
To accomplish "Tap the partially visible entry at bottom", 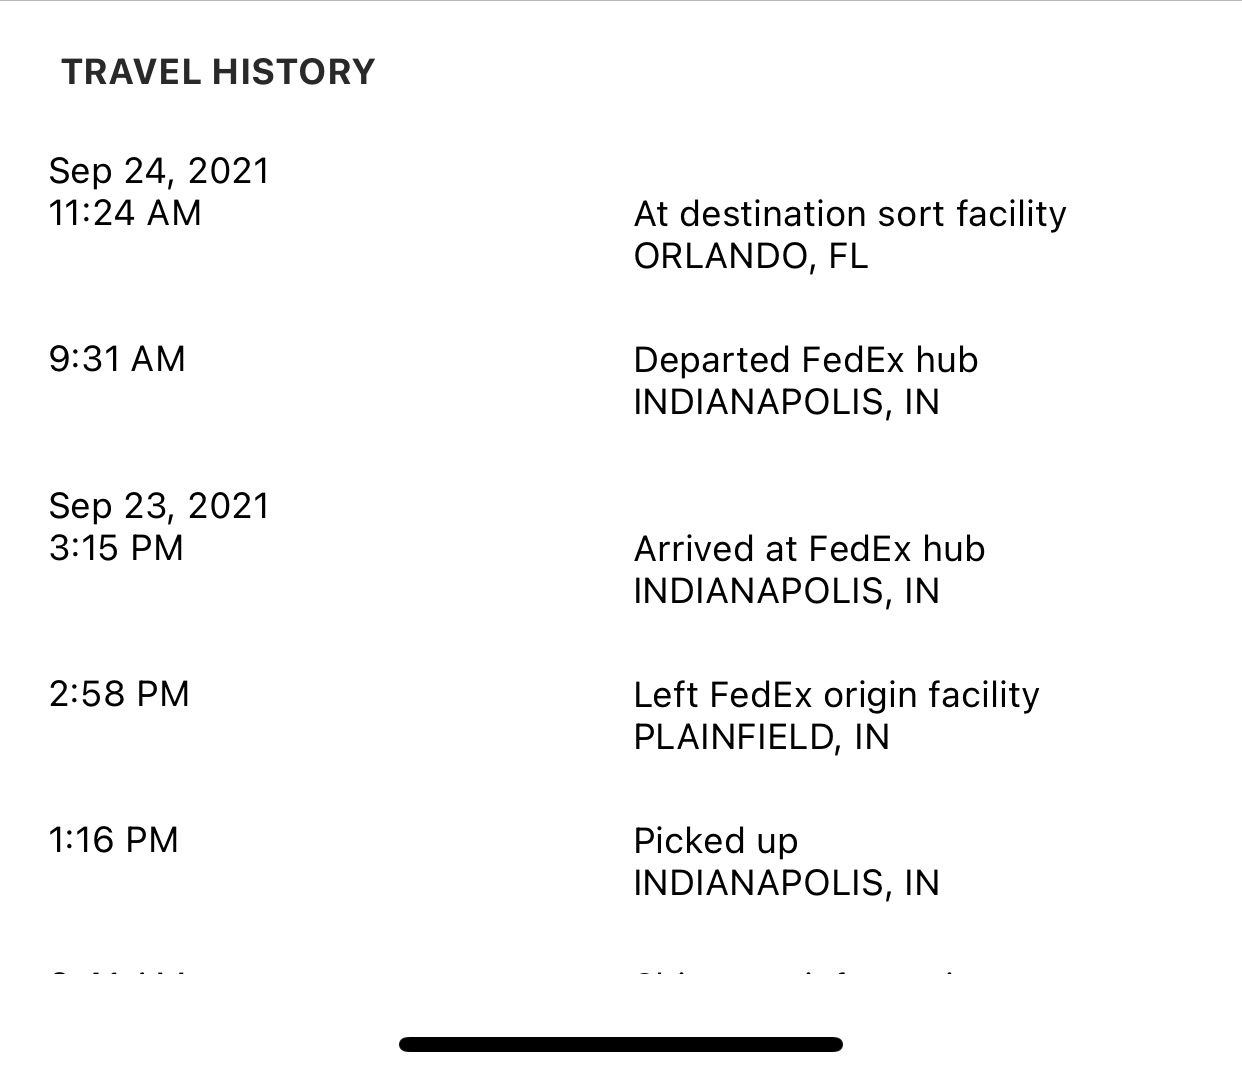I will point(621,972).
